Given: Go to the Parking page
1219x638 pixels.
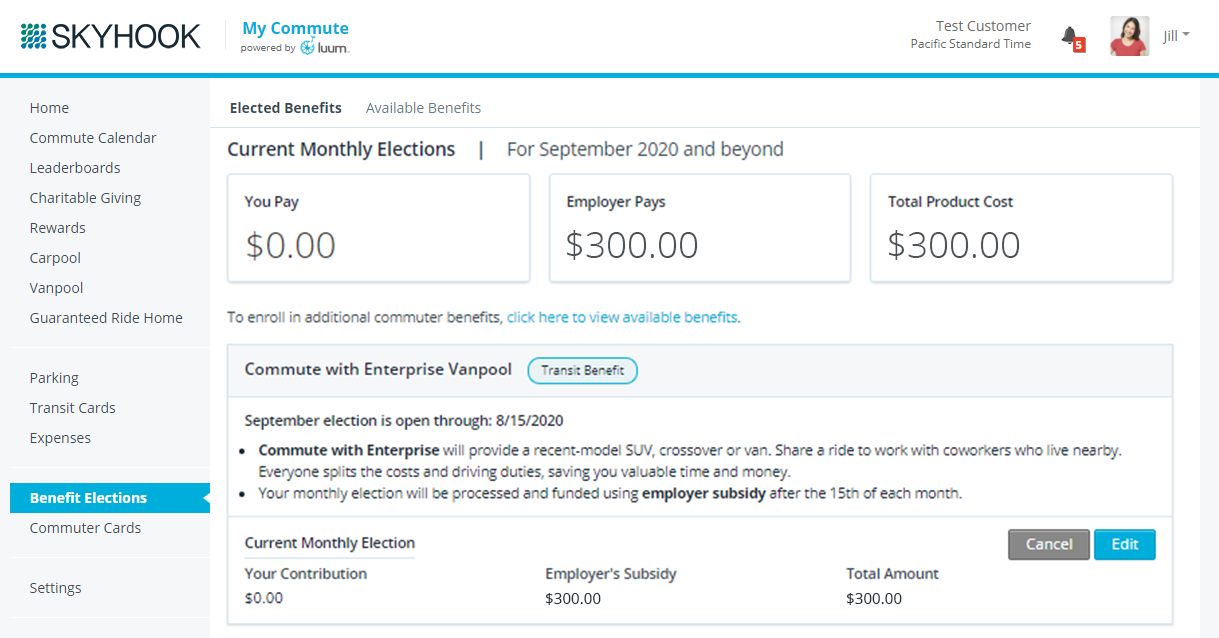Looking at the screenshot, I should pyautogui.click(x=54, y=378).
